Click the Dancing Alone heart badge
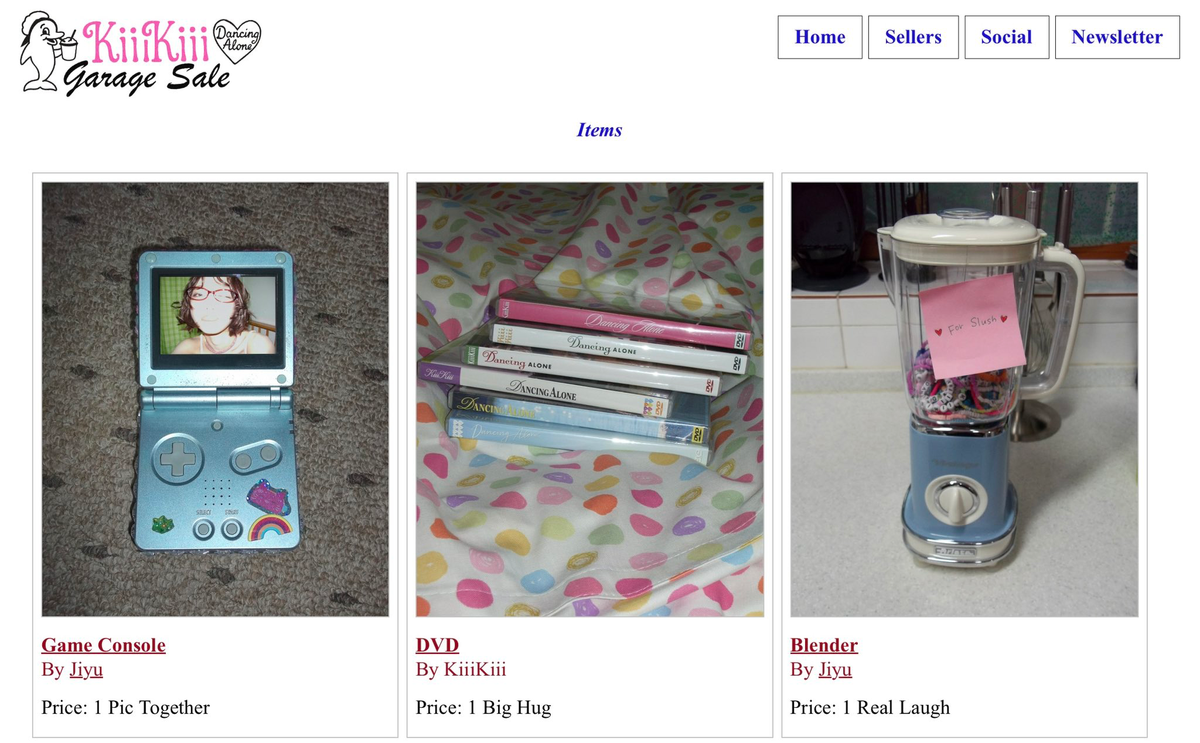 tap(238, 40)
